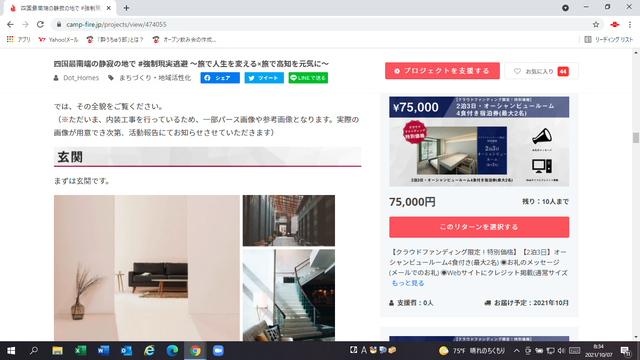Open the Chrome three-dot menu
Screen dimensions: 640x360
pos(630,24)
